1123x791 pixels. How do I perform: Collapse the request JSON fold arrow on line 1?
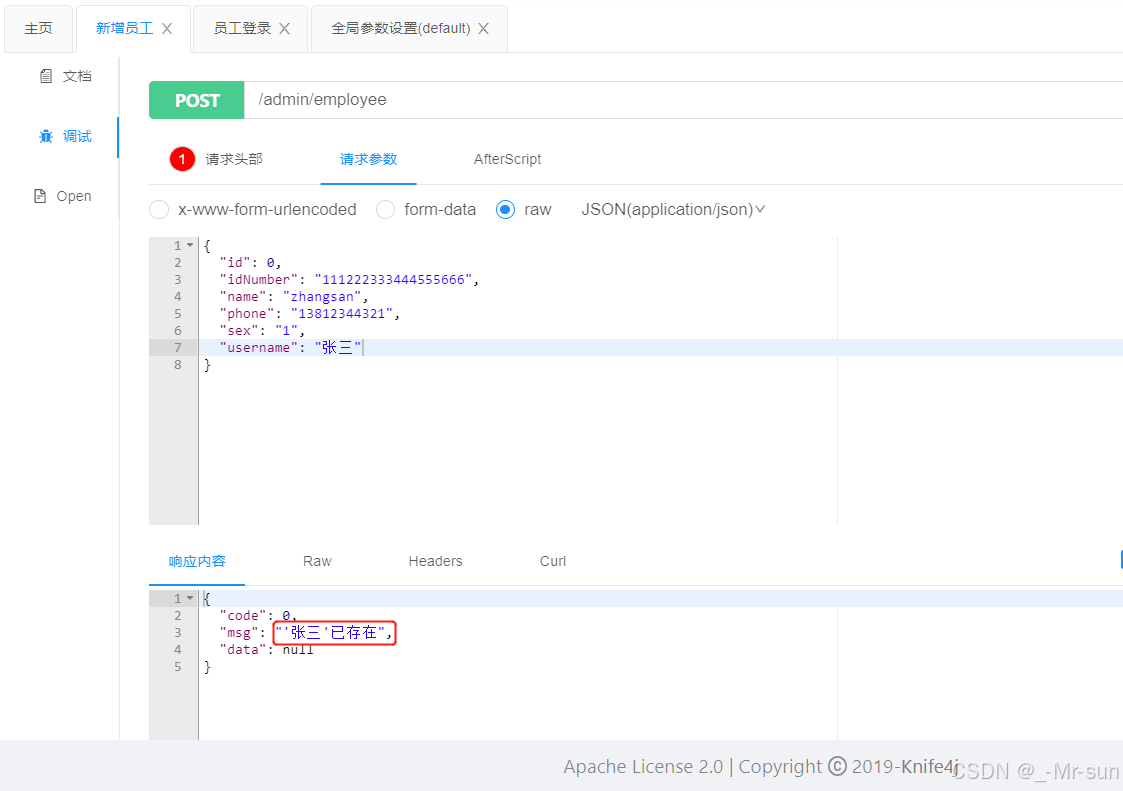(190, 245)
